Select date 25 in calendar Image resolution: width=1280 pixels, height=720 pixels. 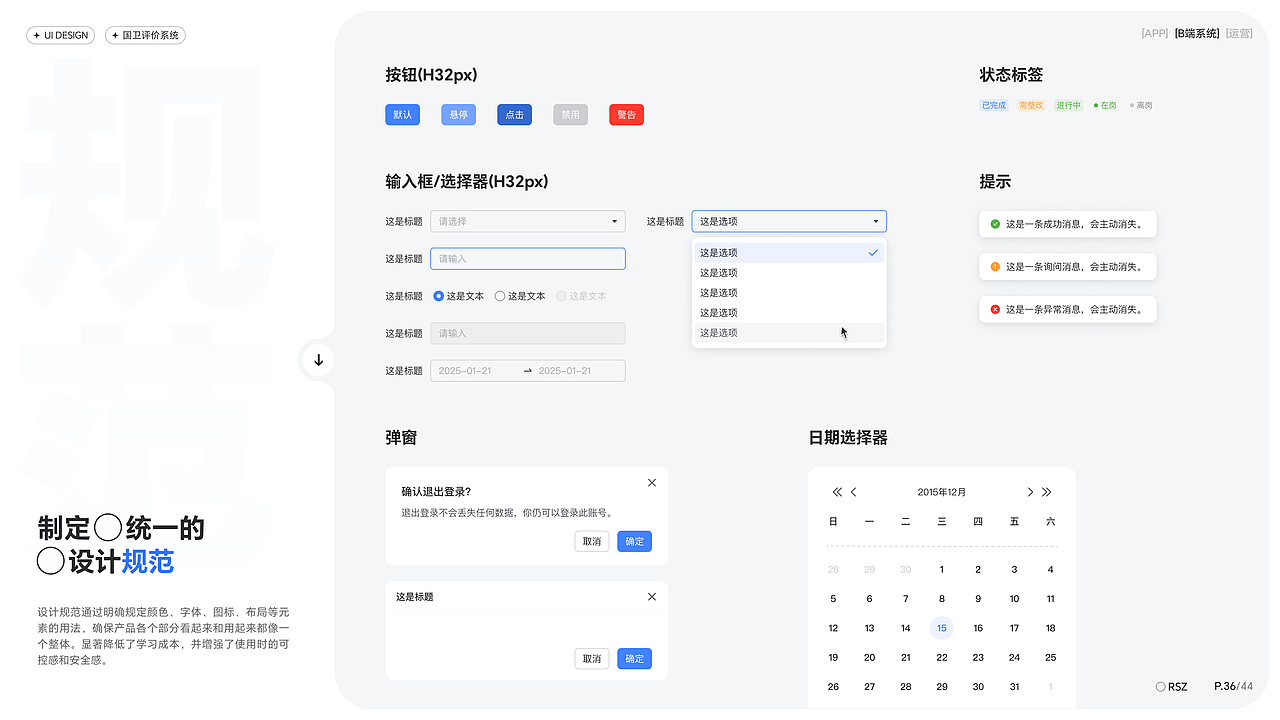1050,658
